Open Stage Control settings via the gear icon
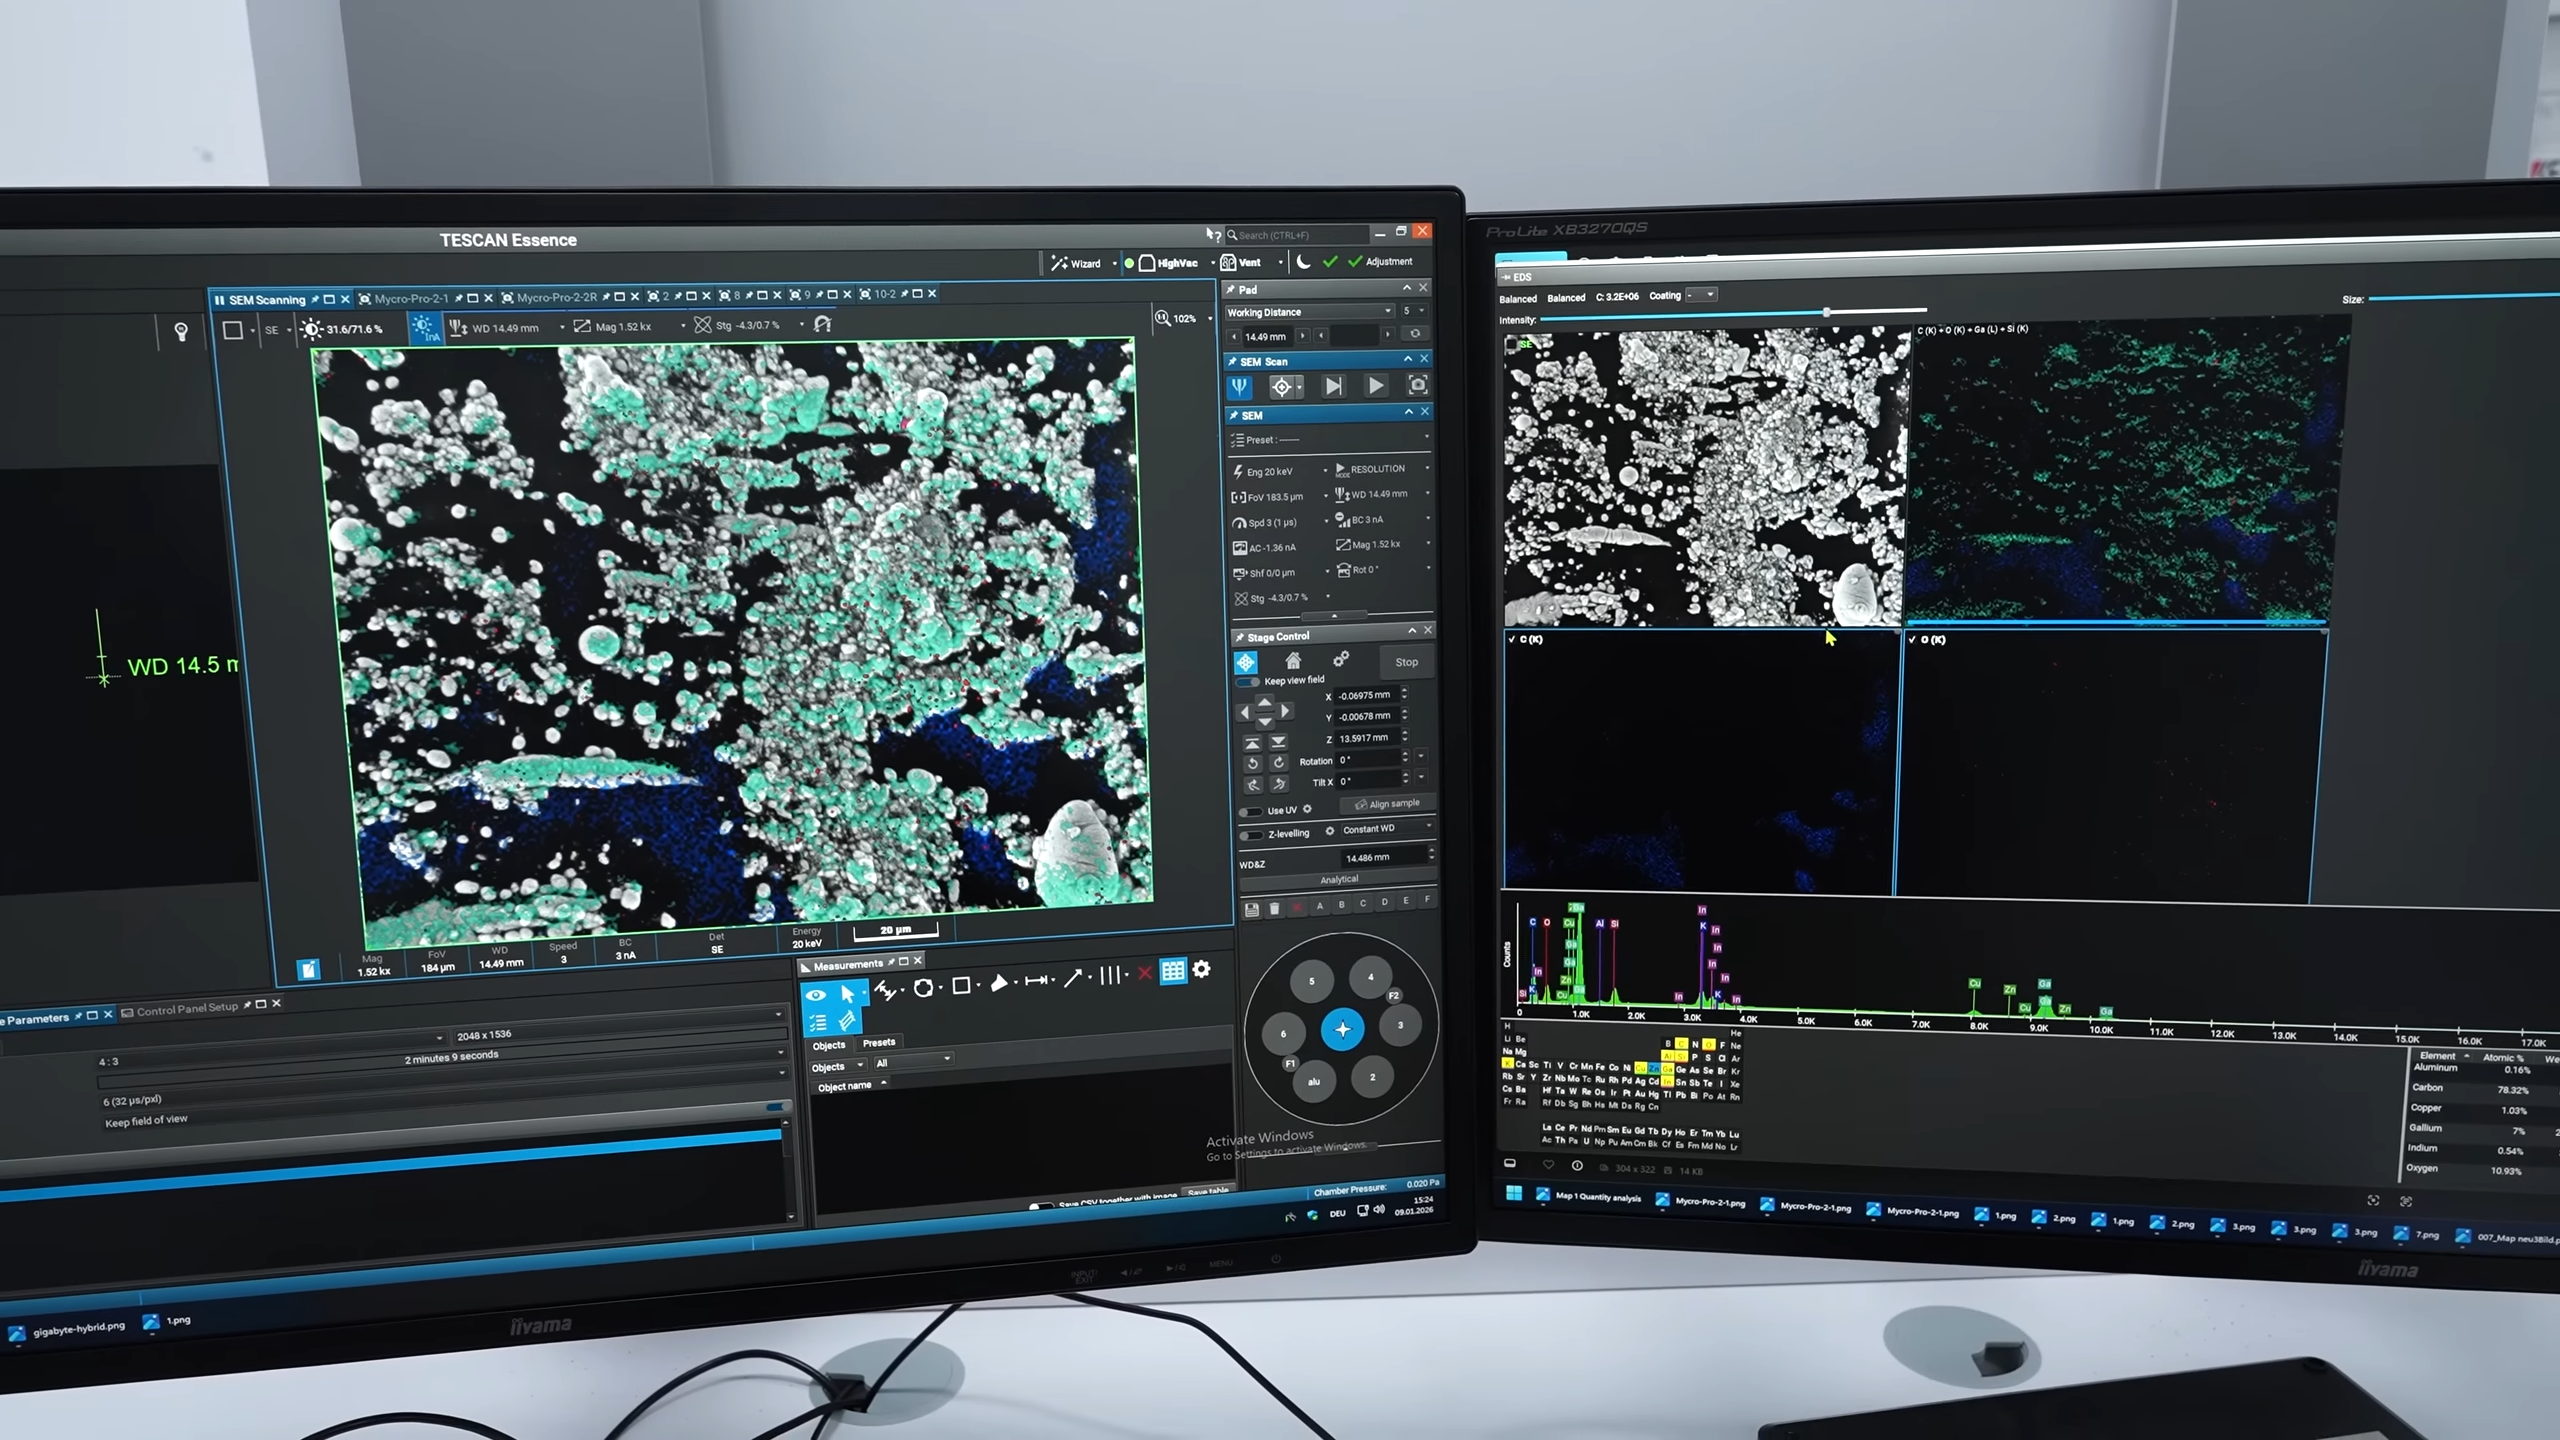2560x1440 pixels. tap(1342, 660)
